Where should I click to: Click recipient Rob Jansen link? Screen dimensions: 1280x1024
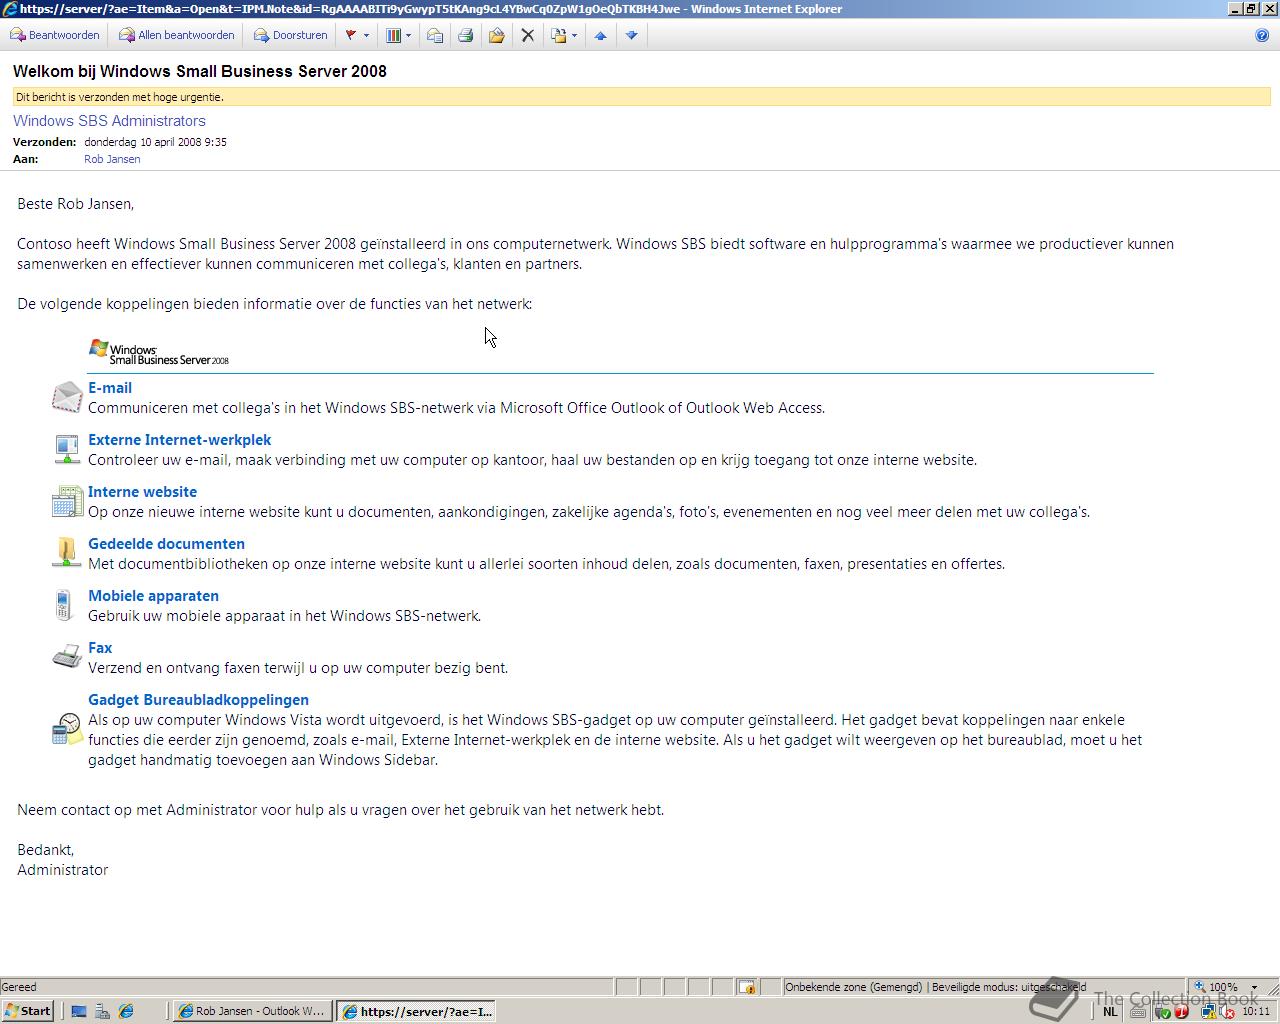(112, 159)
